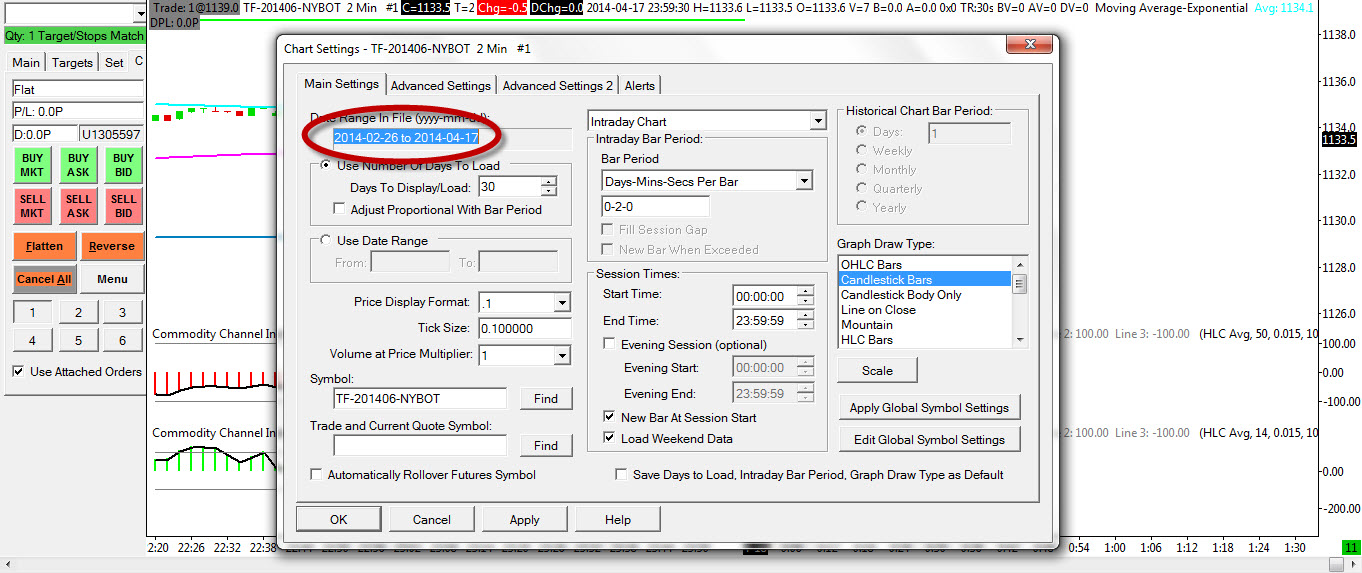Enable Adjust Proportional With Bar Period

340,210
